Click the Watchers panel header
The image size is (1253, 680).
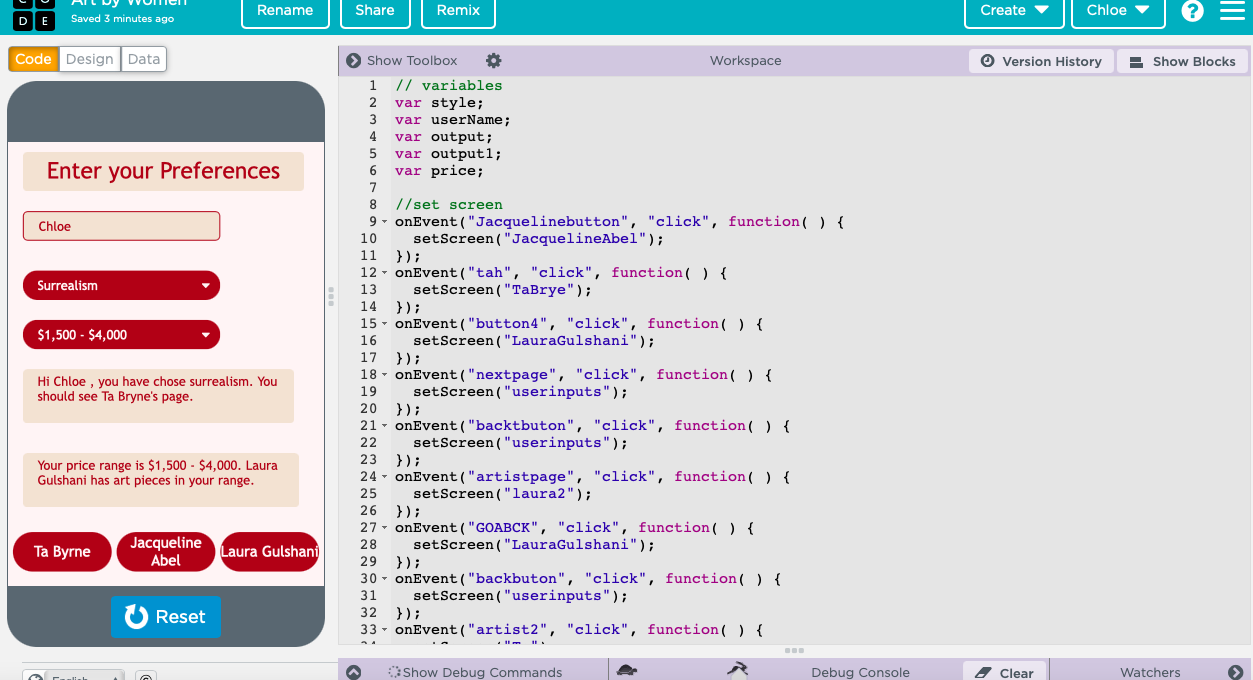coord(1150,672)
